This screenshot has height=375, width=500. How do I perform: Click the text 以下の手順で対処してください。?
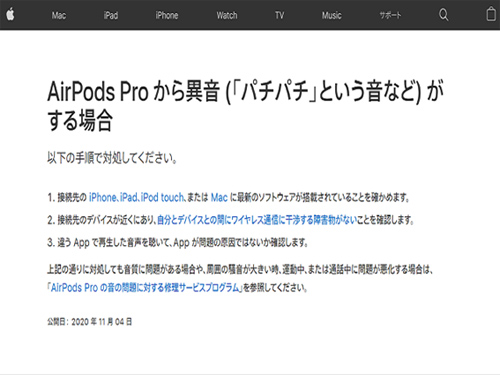pos(112,158)
